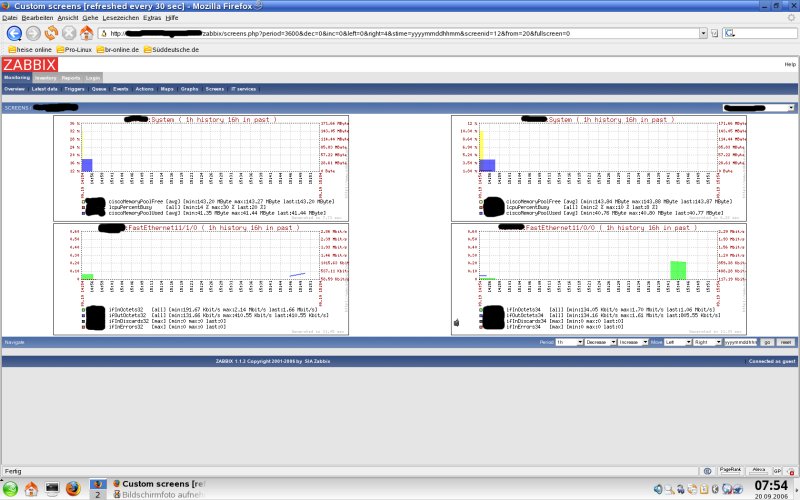Open the IT services link
Screen dimensions: 800x500
pos(244,89)
